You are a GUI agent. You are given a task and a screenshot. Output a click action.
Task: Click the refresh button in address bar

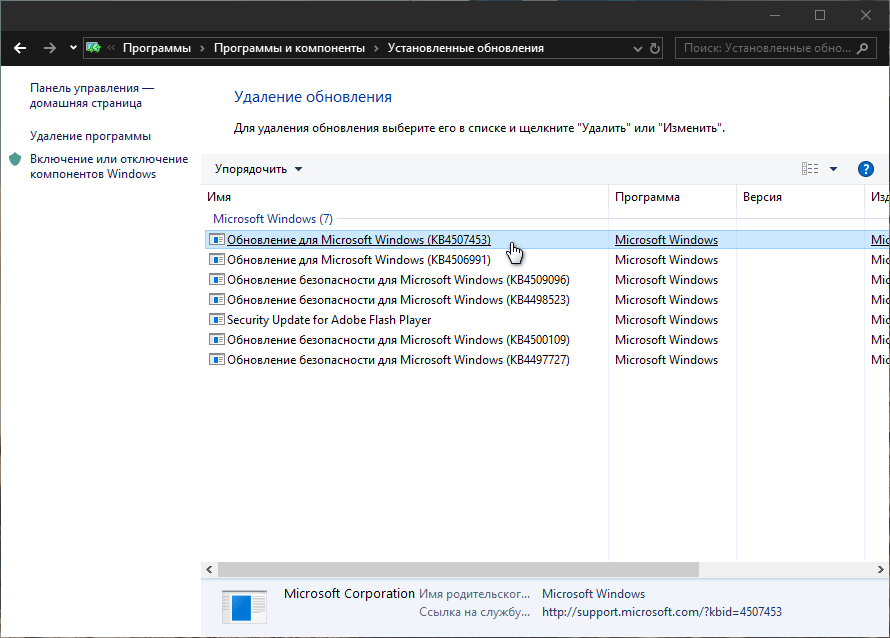point(655,48)
